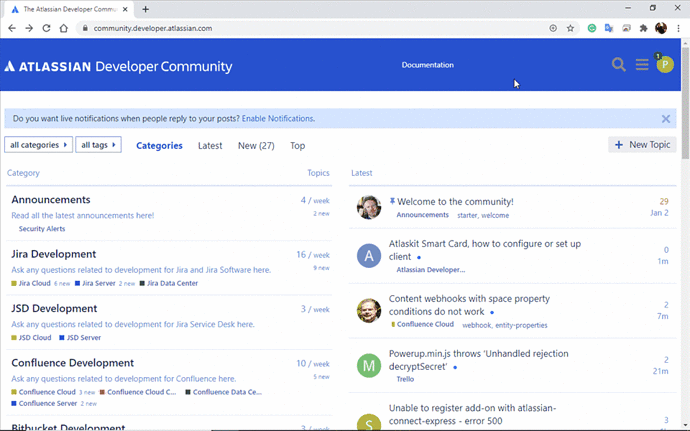Open the search magnifier icon
Viewport: 690px width, 431px height.
click(618, 65)
